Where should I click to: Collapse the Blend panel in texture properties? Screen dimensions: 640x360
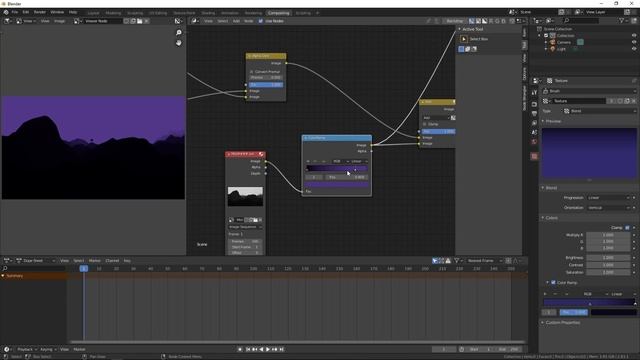(x=543, y=188)
